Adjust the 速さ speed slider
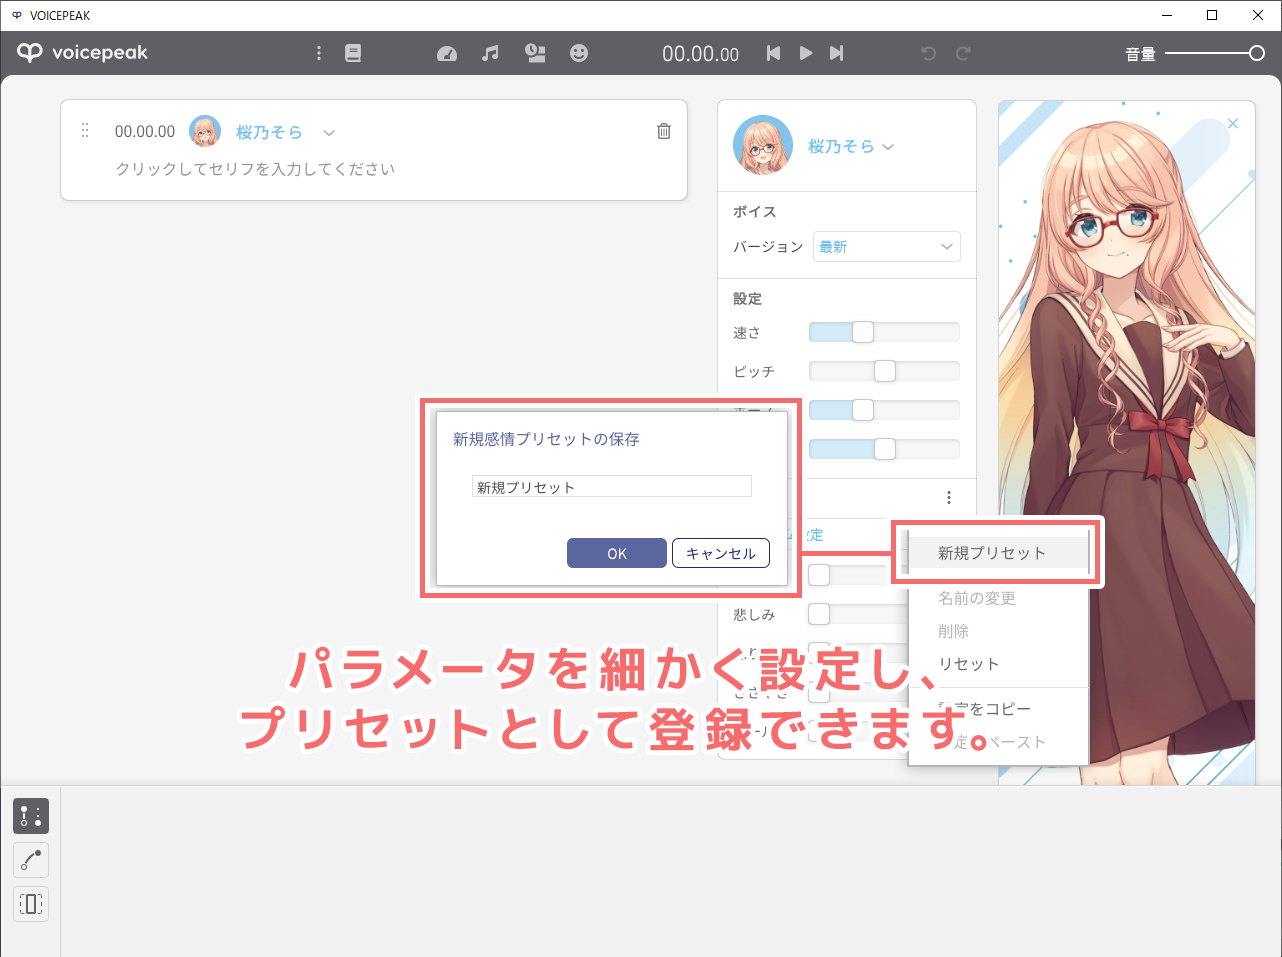This screenshot has height=957, width=1282. [x=884, y=332]
